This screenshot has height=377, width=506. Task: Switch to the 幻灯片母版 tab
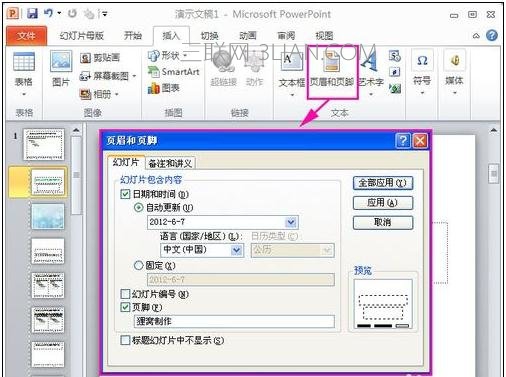tap(82, 36)
